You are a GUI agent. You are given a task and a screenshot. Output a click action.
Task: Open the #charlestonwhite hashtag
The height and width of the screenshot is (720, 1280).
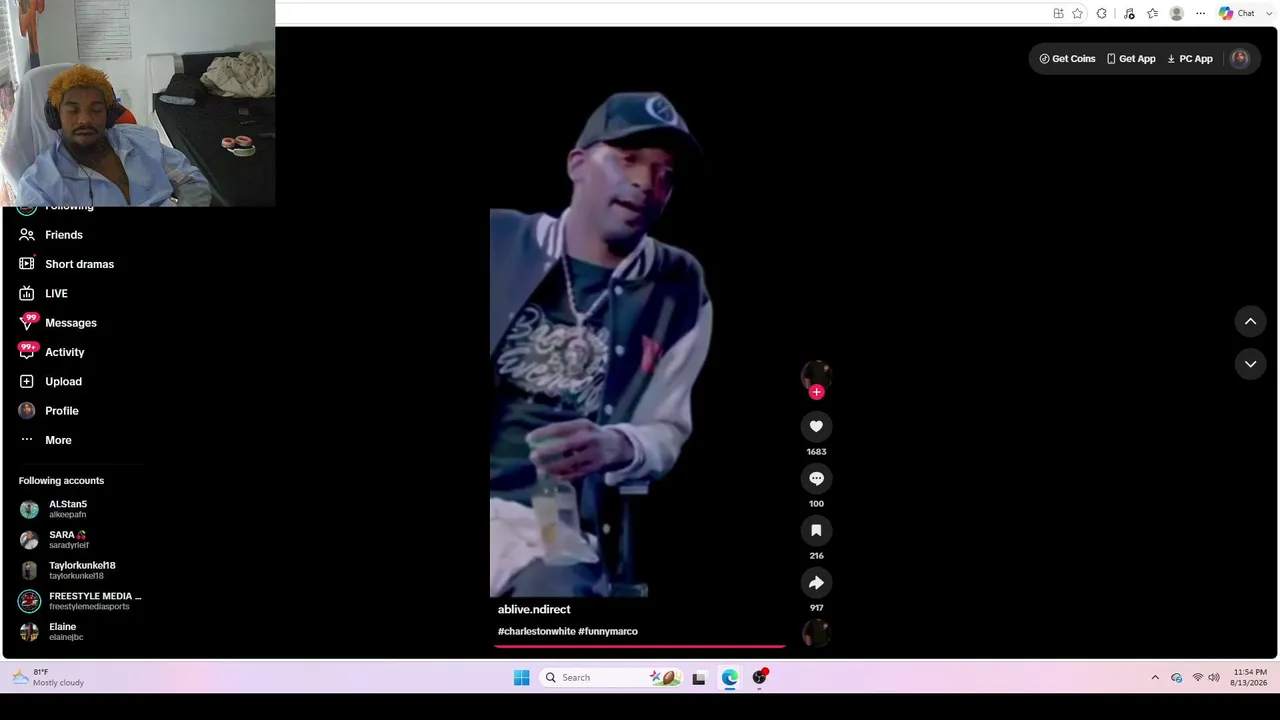[536, 631]
